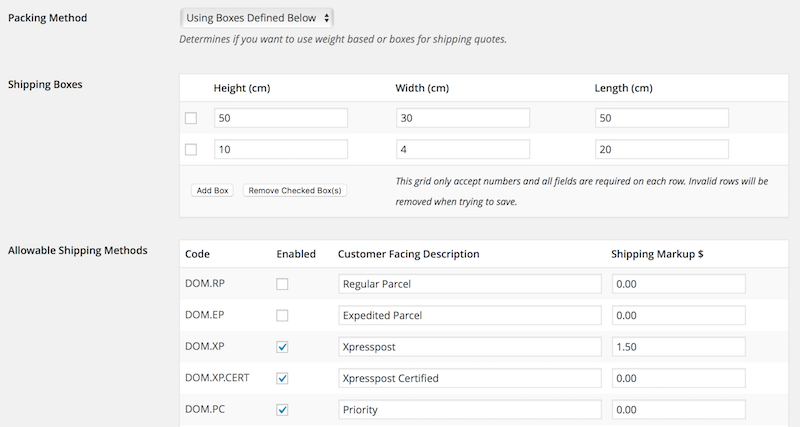Enable the DOM.RP Regular Parcel method

point(282,284)
